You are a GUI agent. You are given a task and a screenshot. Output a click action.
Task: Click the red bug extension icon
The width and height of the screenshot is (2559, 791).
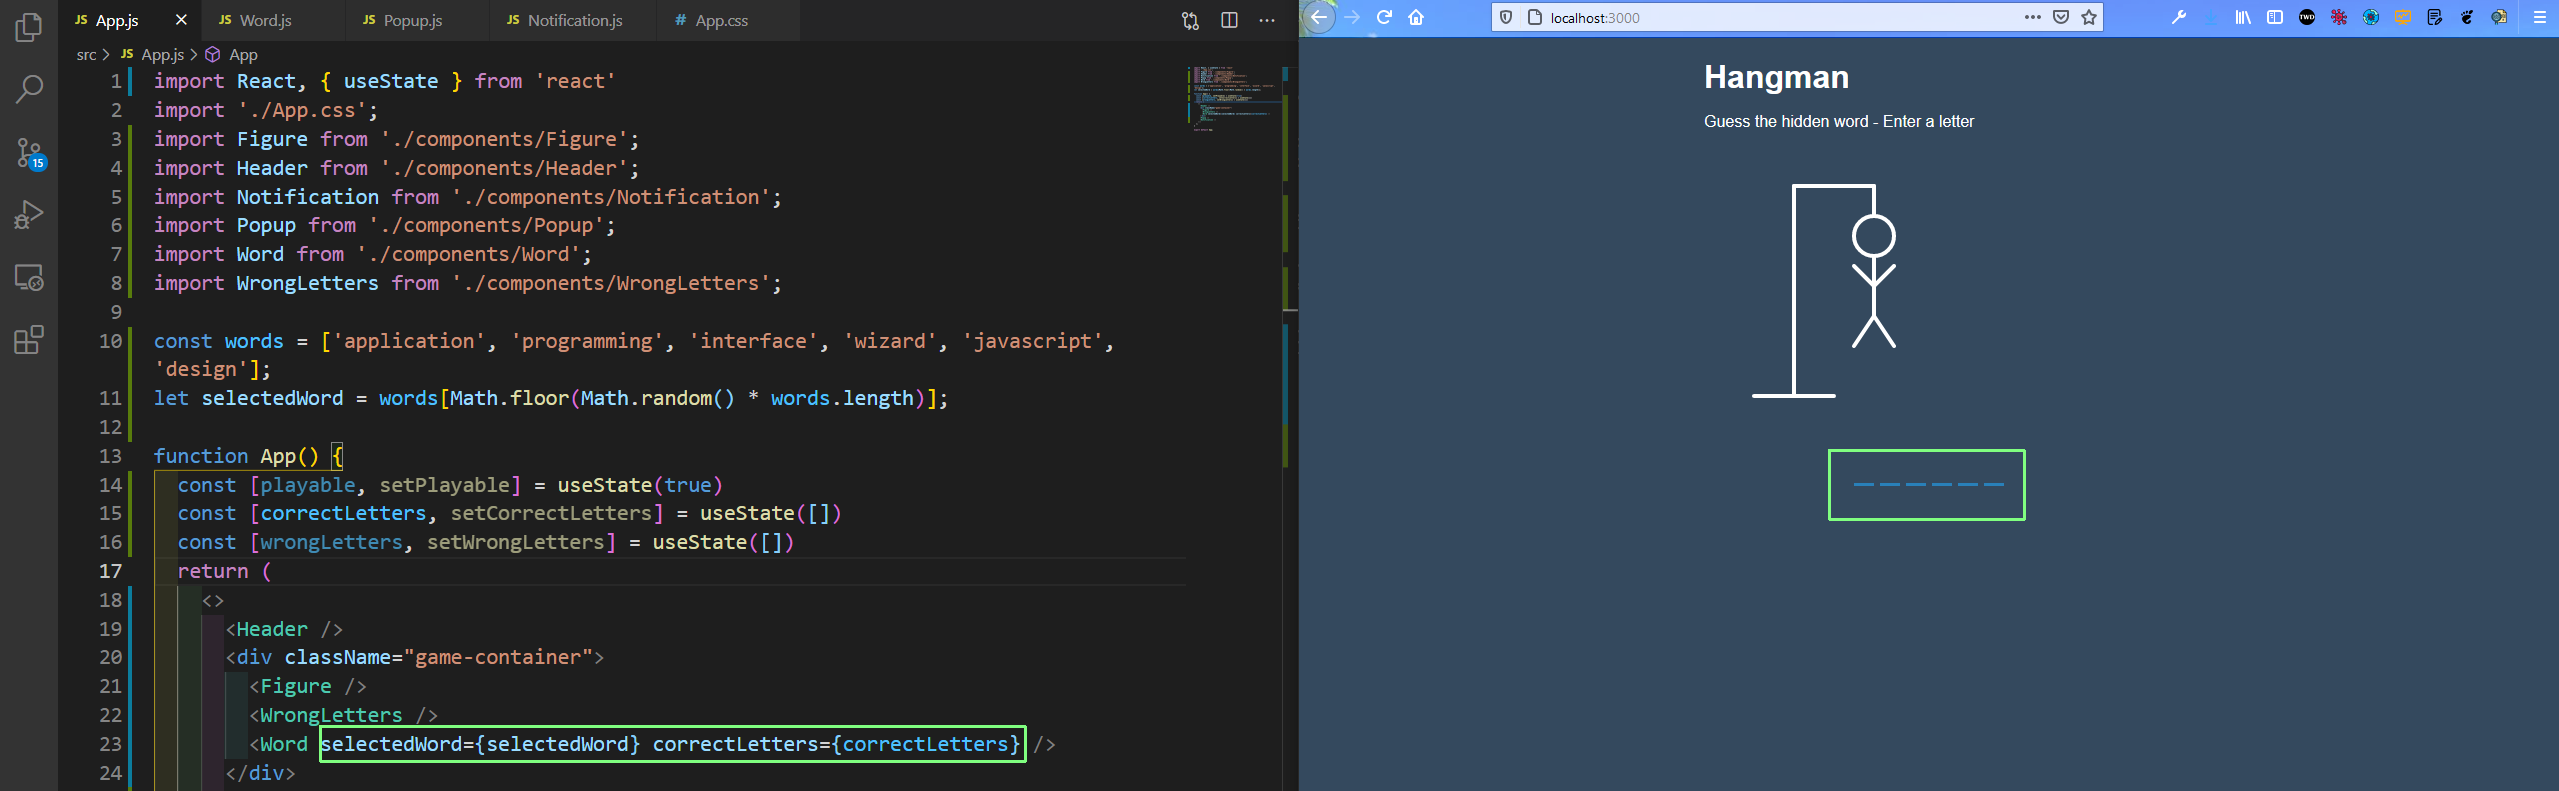point(2339,17)
